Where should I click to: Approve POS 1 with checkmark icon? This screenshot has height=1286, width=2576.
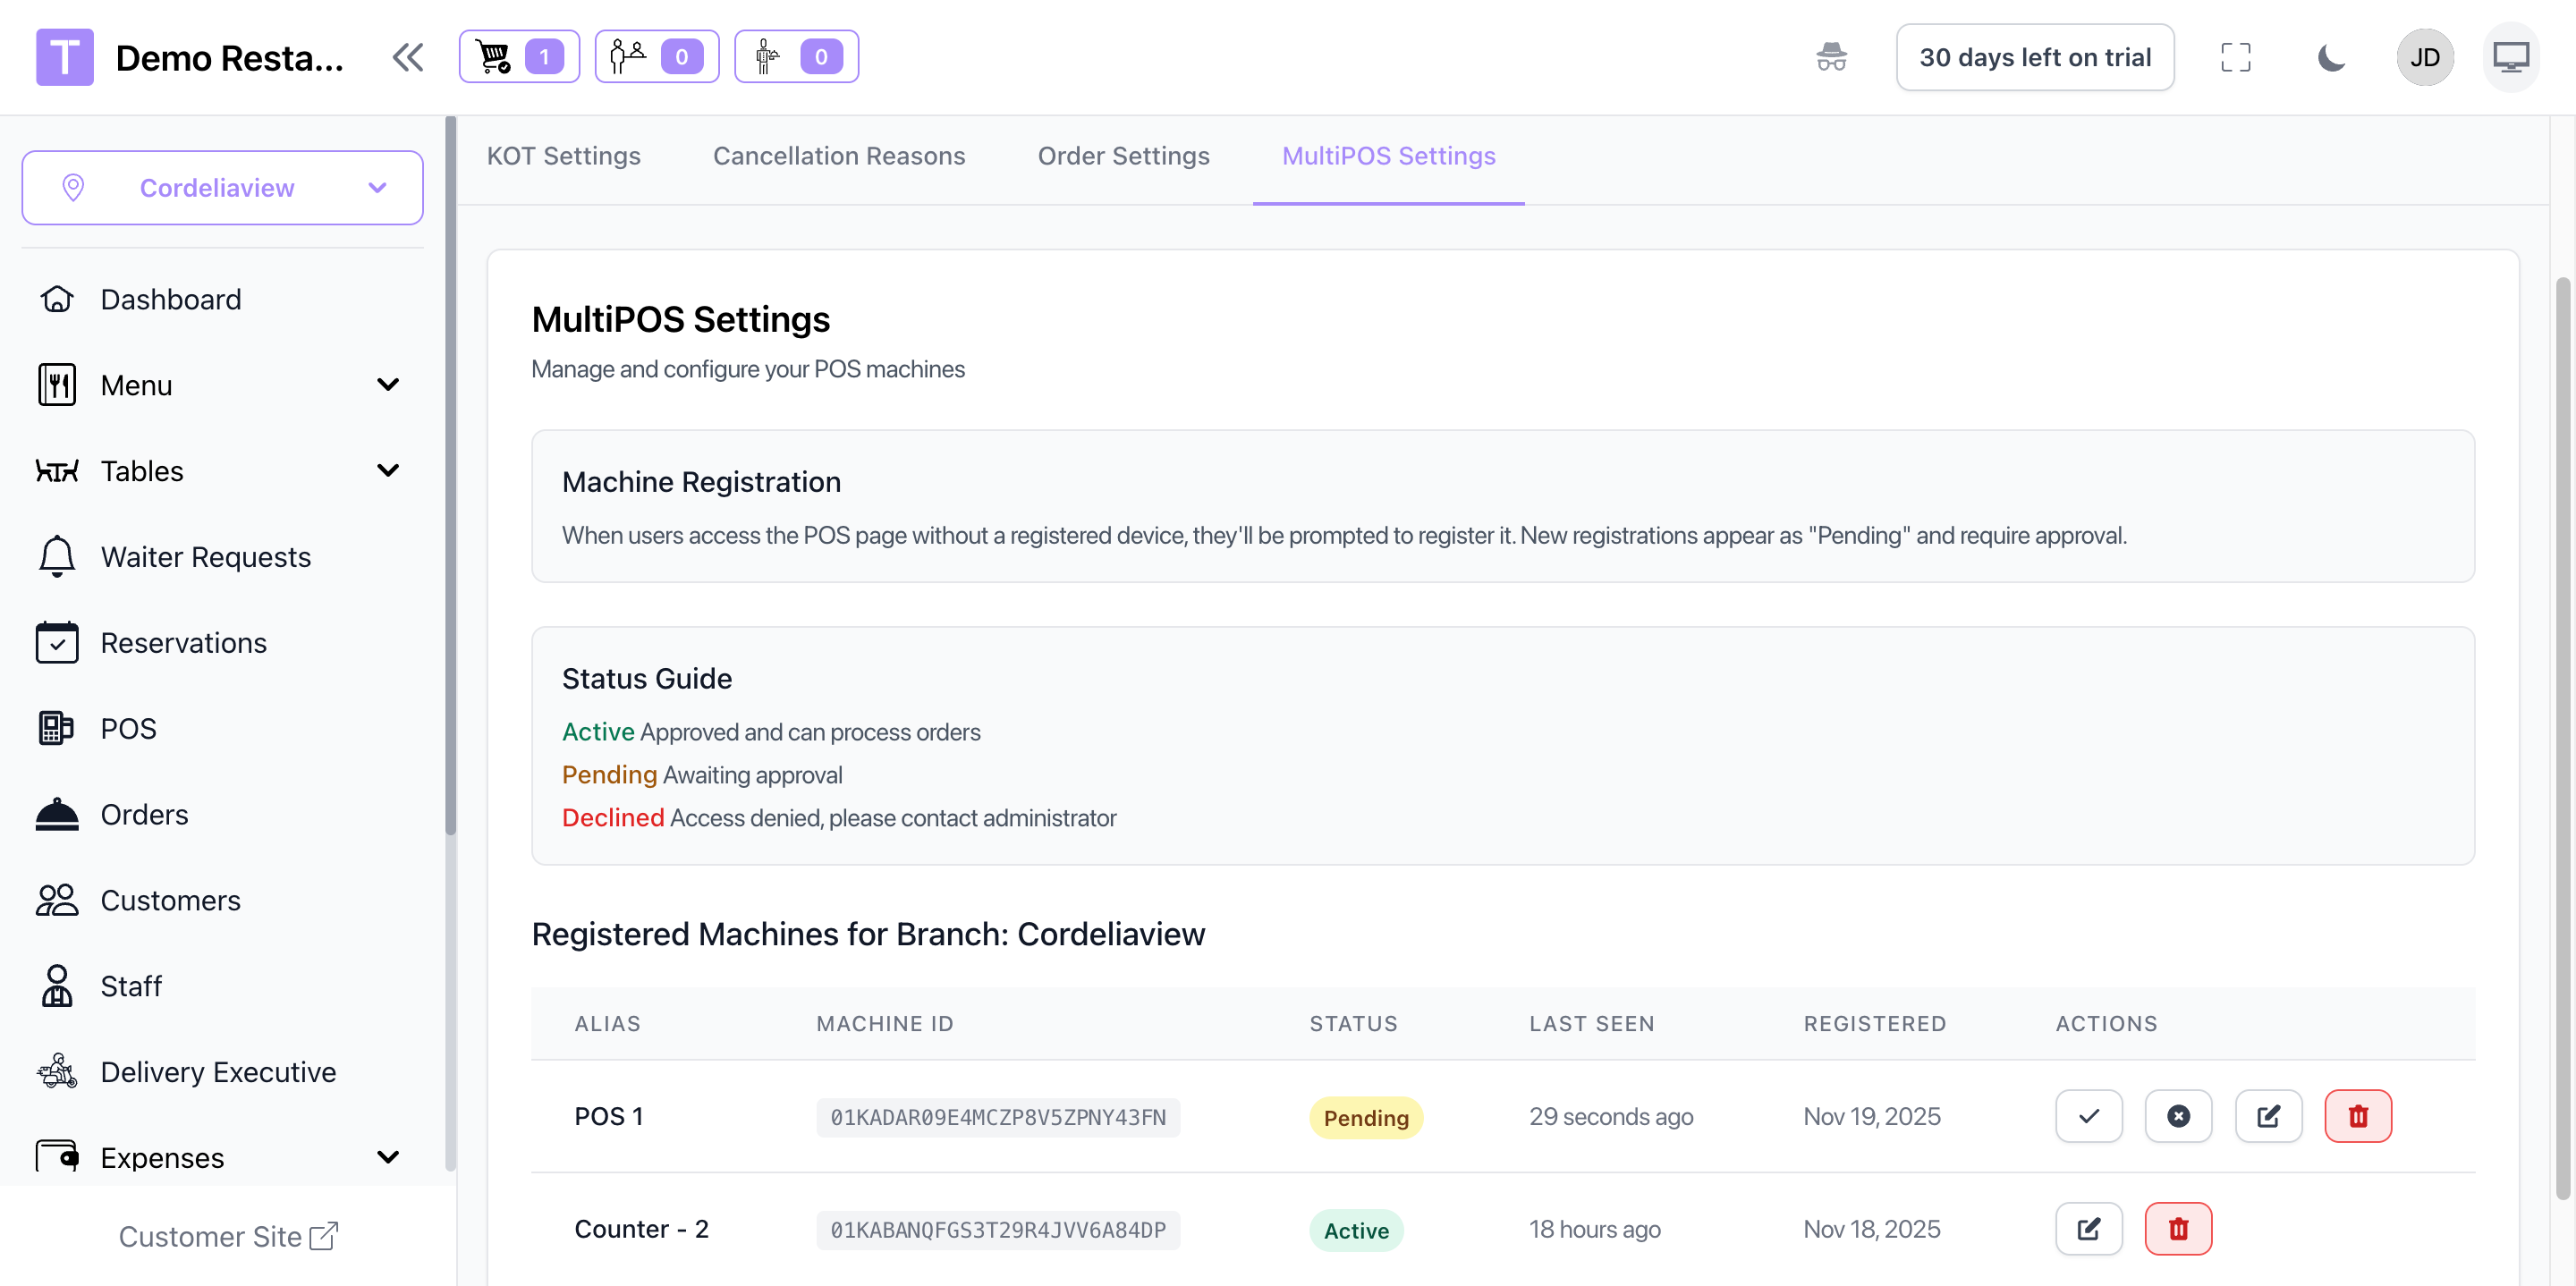point(2088,1116)
